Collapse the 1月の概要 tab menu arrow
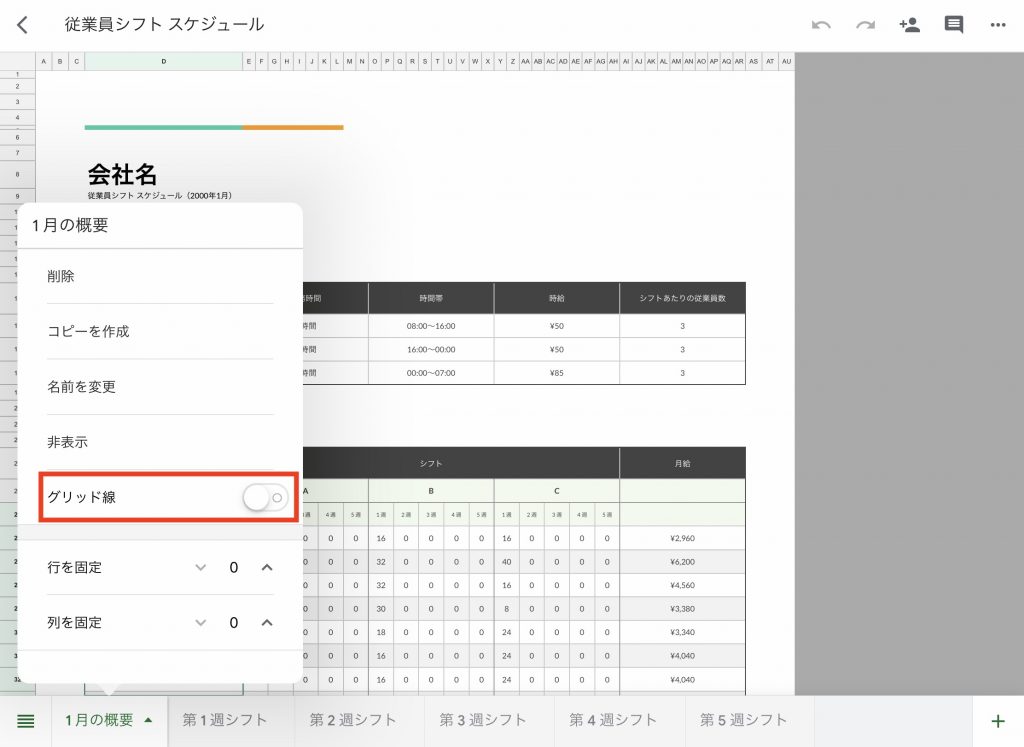The image size is (1024, 747). pyautogui.click(x=149, y=720)
